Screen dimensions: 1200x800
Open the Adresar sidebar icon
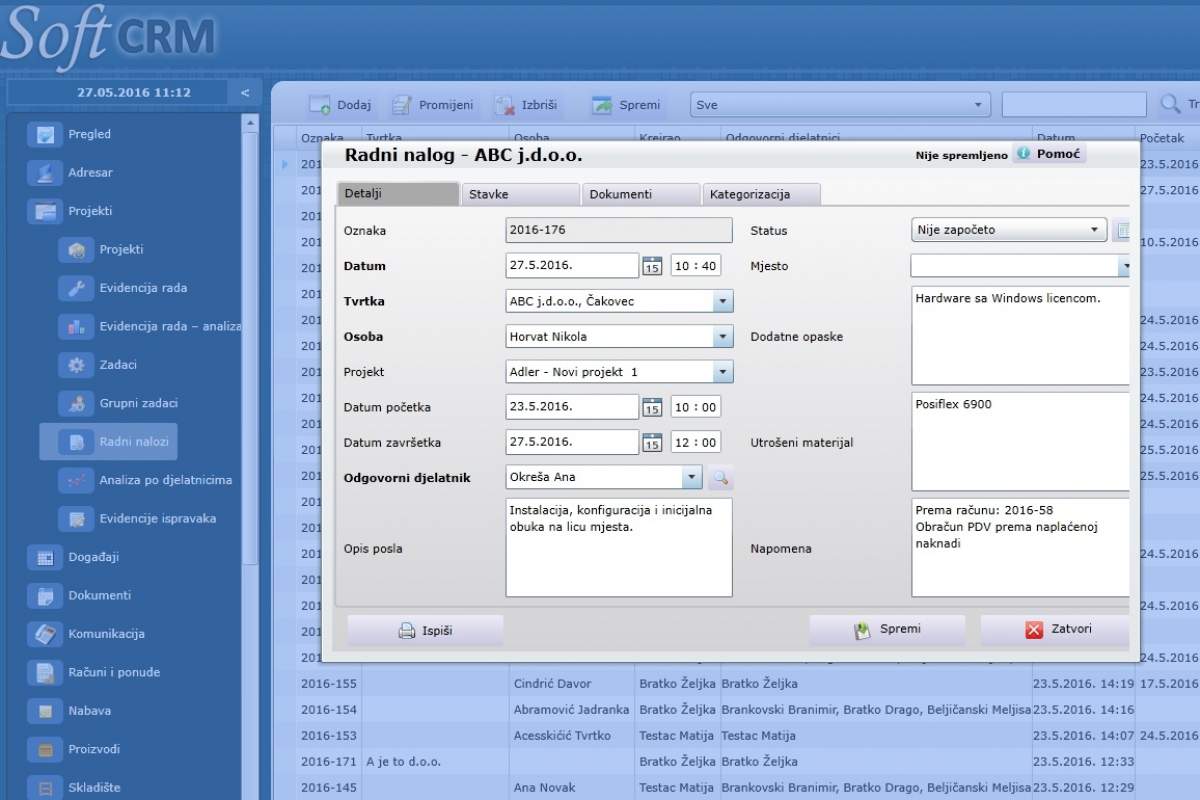point(45,172)
